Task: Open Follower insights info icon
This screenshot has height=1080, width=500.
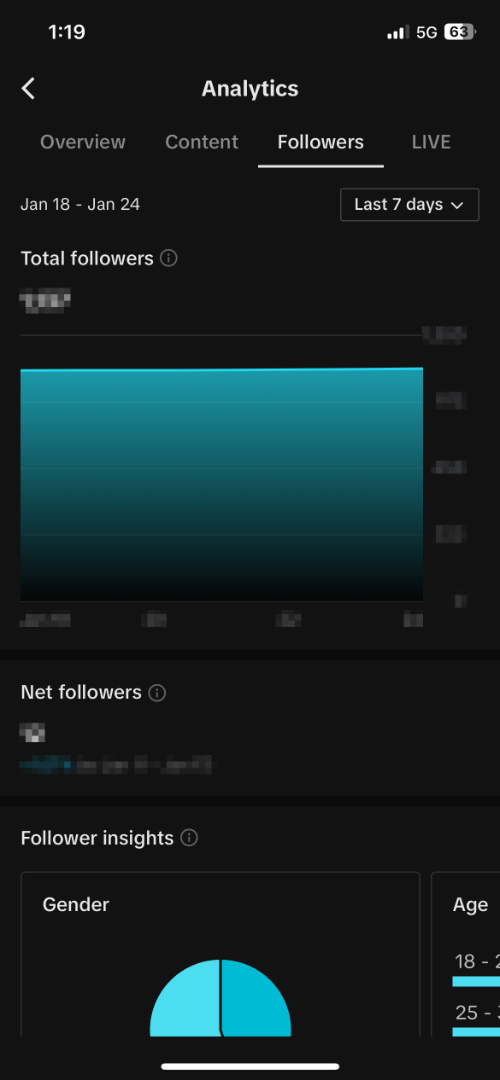Action: coord(189,838)
